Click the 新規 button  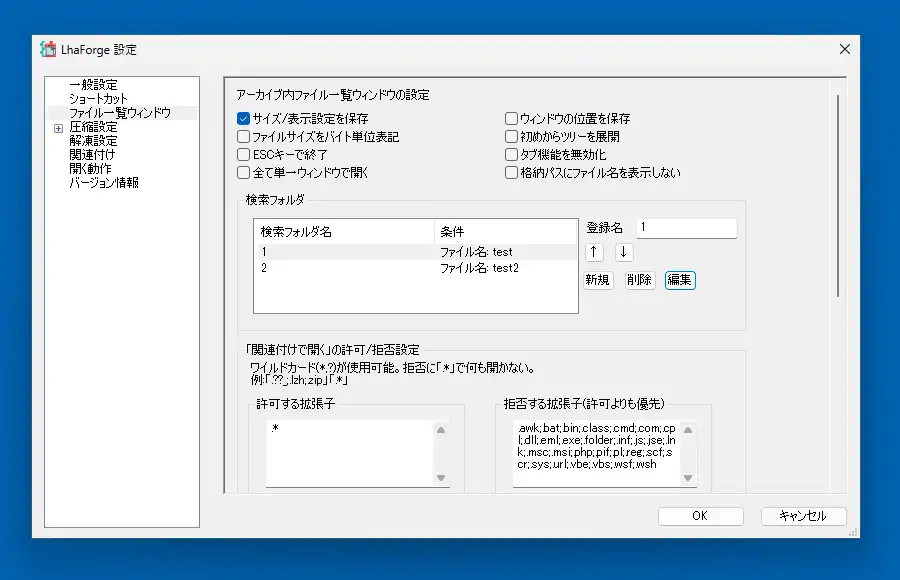(x=598, y=280)
